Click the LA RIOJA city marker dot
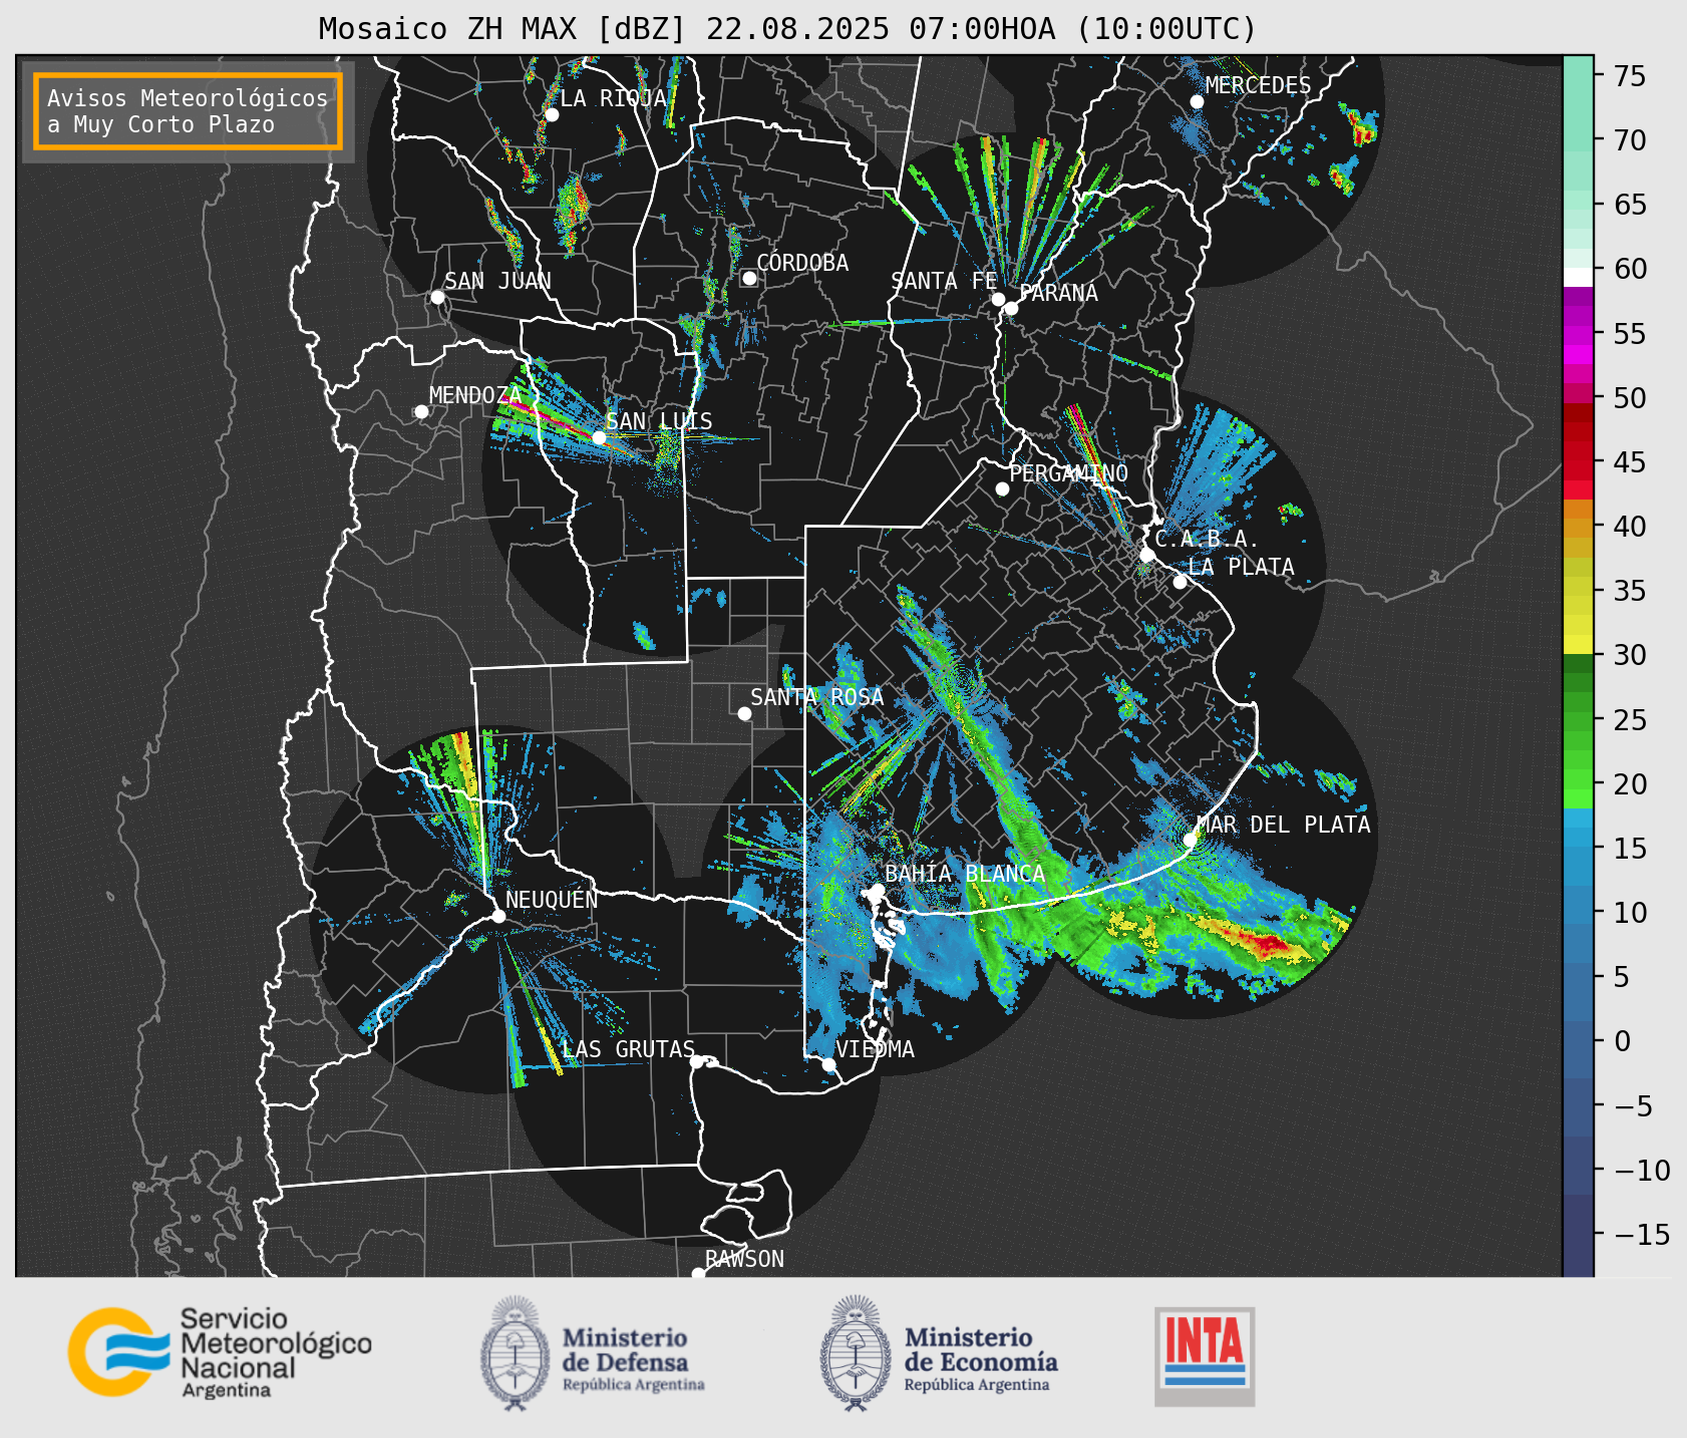This screenshot has width=1687, height=1438. pyautogui.click(x=552, y=115)
